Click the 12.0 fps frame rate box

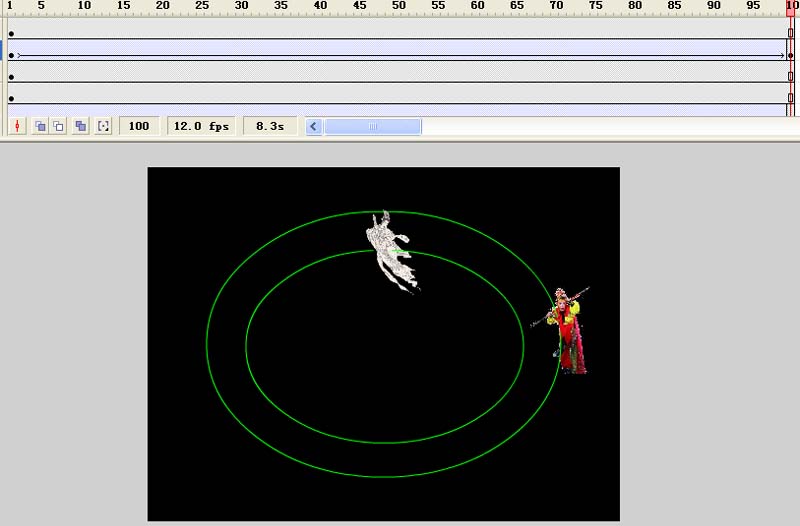(x=201, y=126)
